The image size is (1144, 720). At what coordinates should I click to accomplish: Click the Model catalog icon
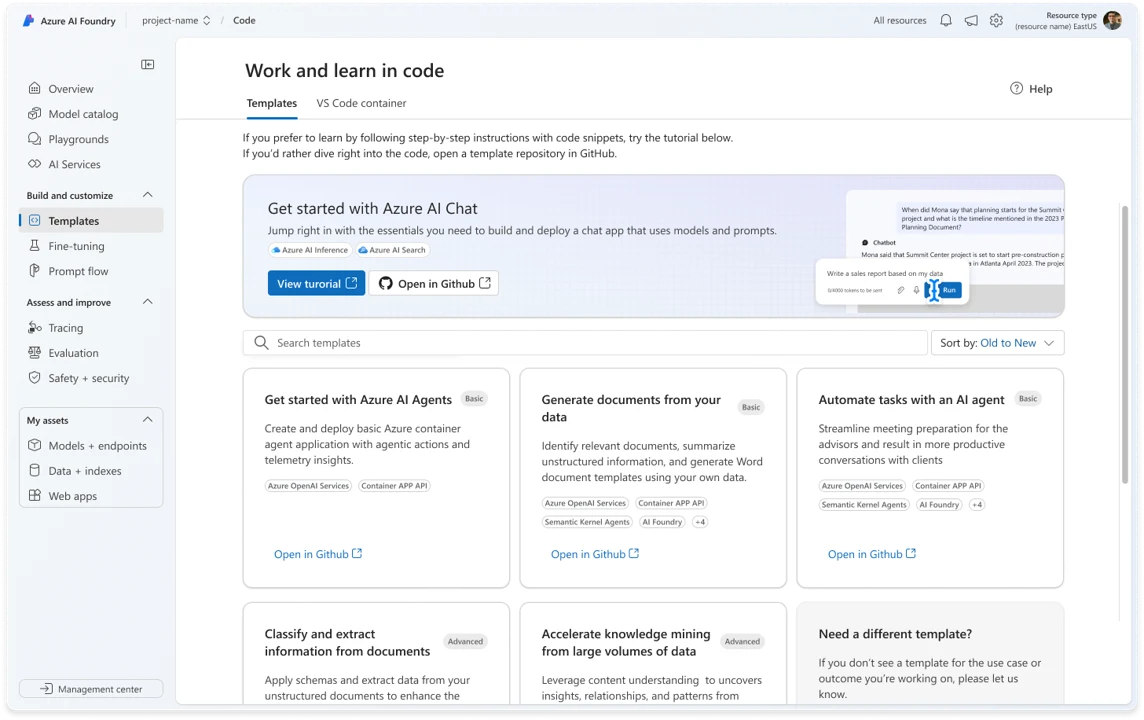point(34,113)
